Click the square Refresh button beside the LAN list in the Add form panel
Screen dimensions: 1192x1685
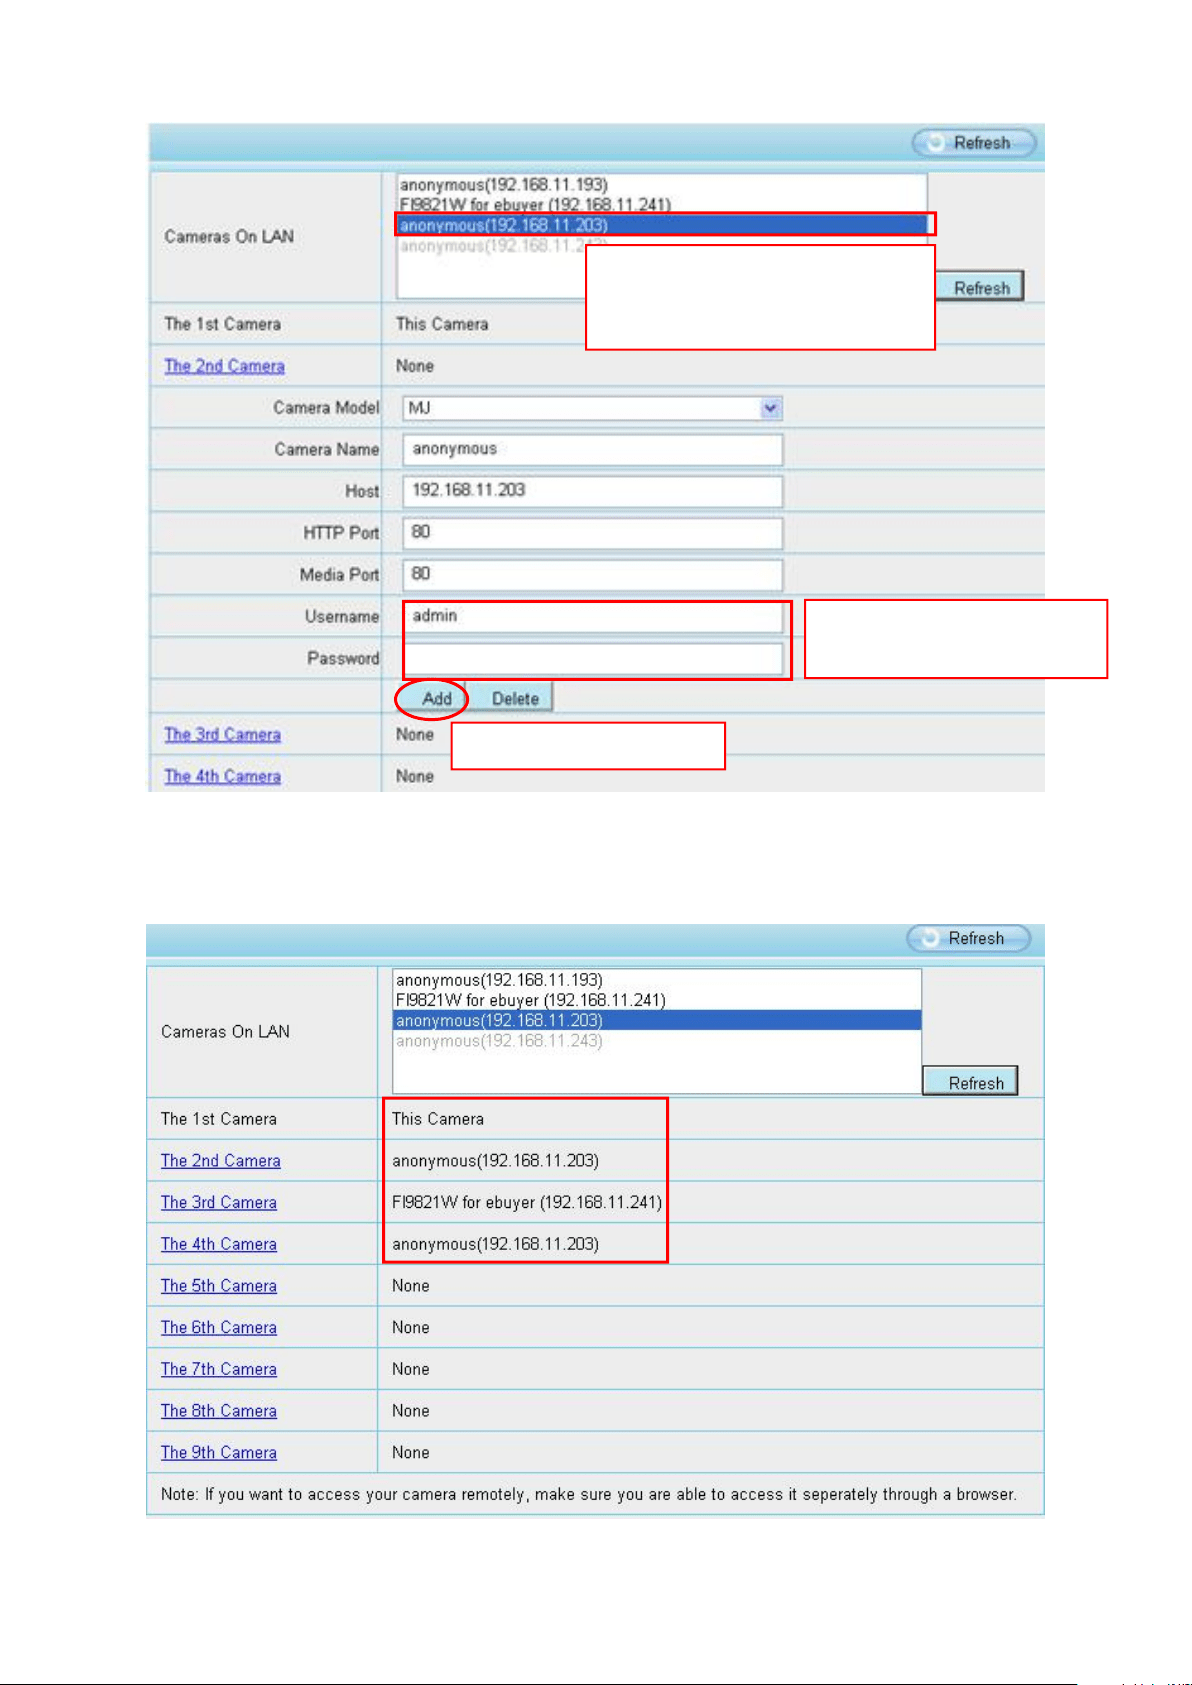click(980, 287)
